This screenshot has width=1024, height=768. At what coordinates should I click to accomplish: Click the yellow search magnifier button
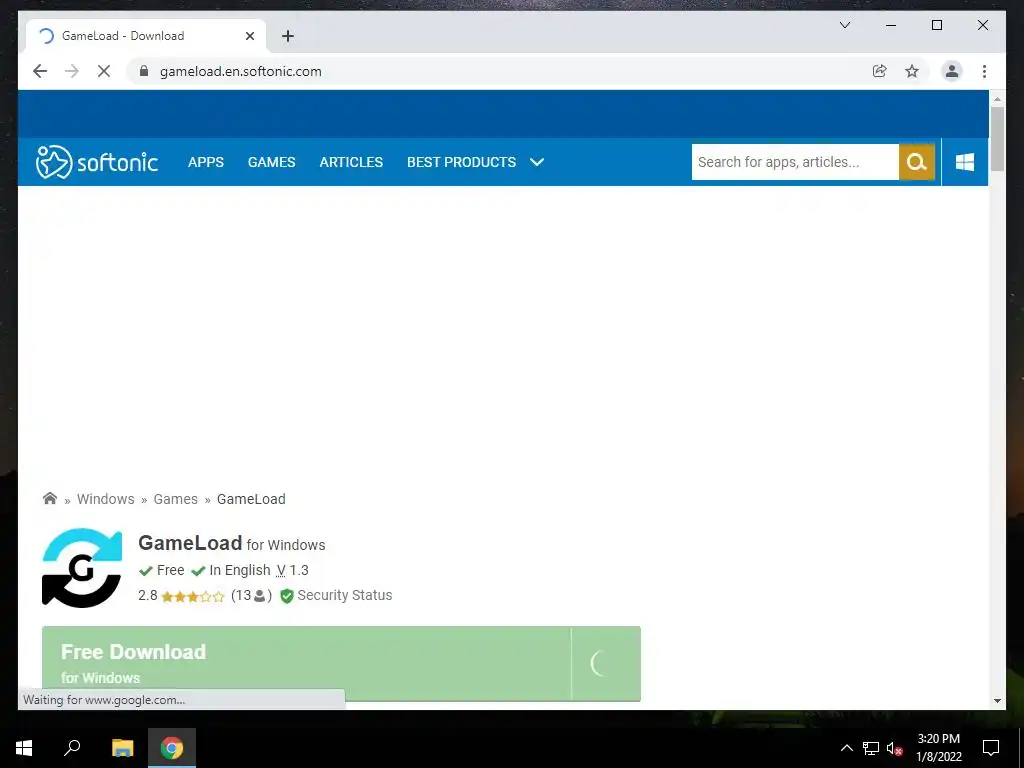coord(916,162)
